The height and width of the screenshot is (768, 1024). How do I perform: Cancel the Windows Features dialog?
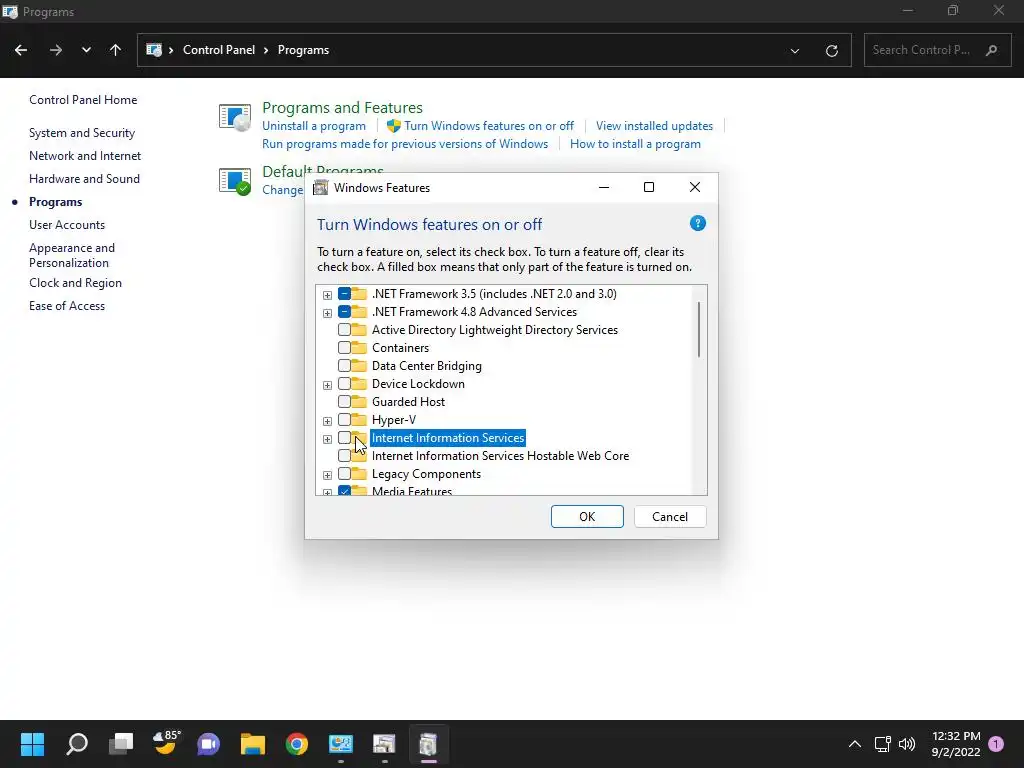point(670,517)
